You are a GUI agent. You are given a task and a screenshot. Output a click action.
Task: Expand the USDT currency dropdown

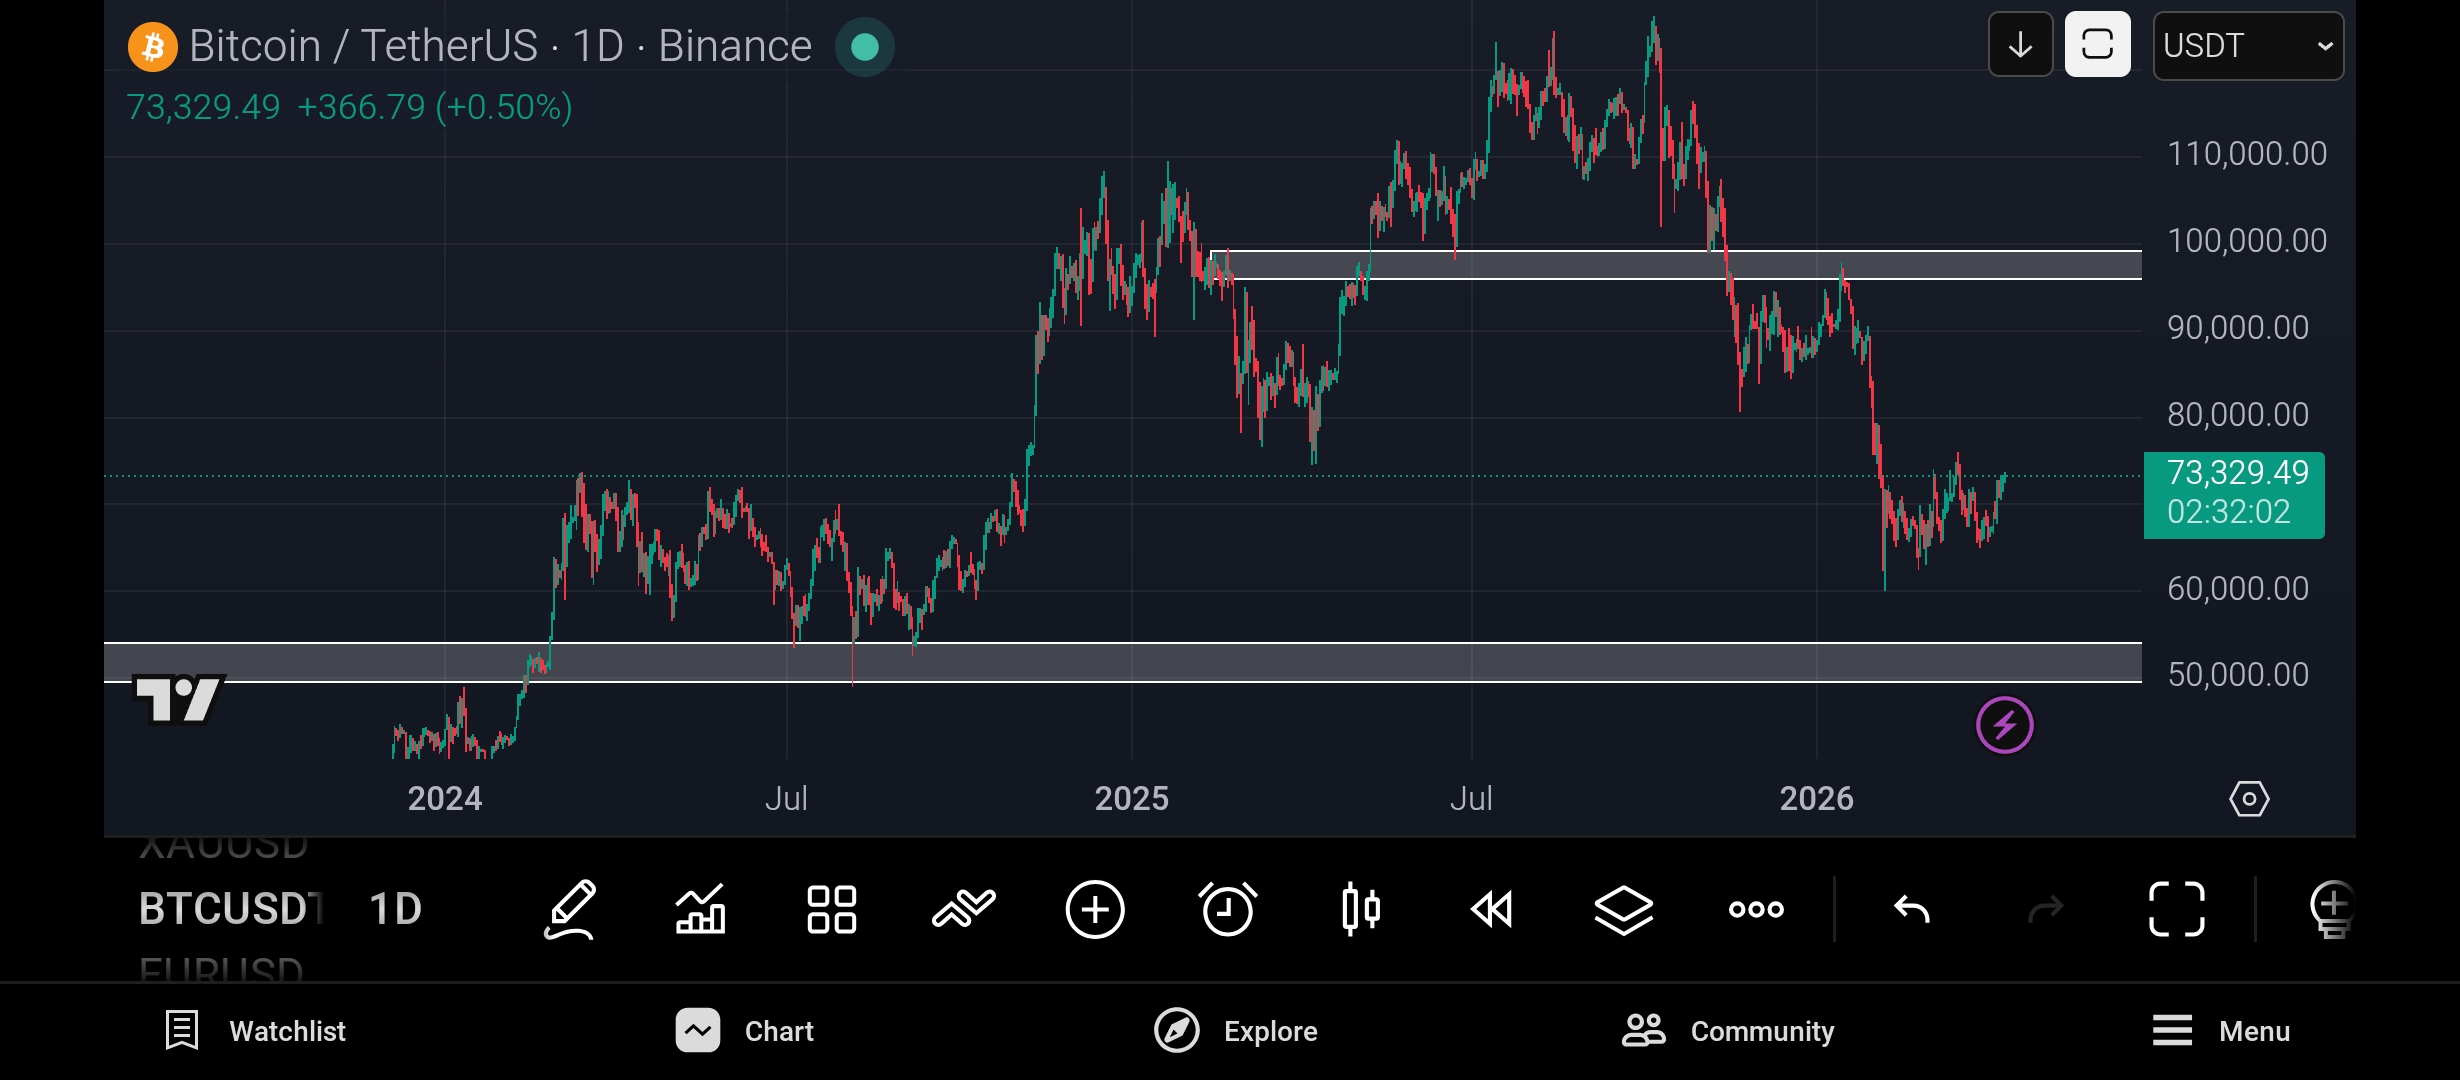(2247, 46)
